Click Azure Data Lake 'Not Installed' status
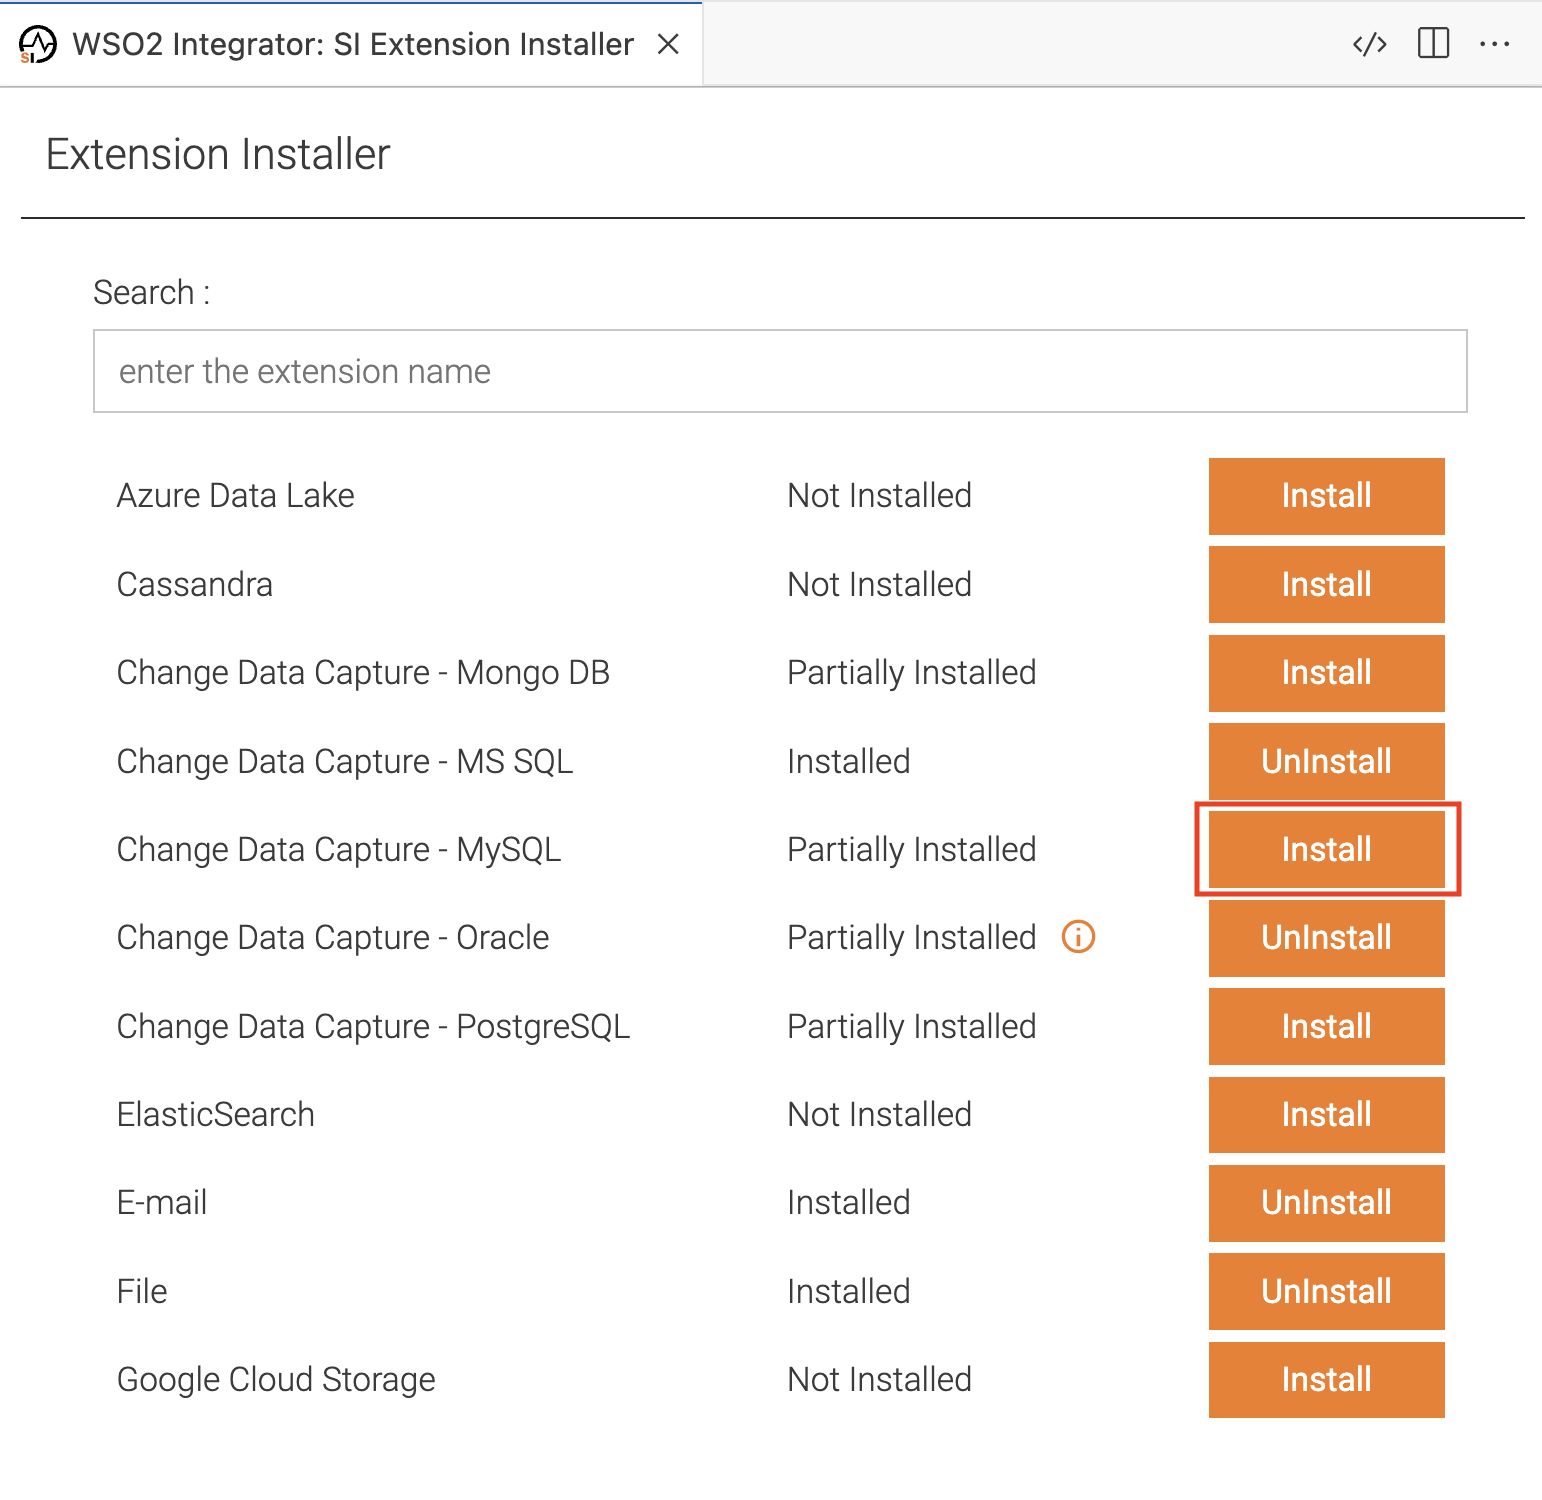1542x1500 pixels. pos(880,496)
